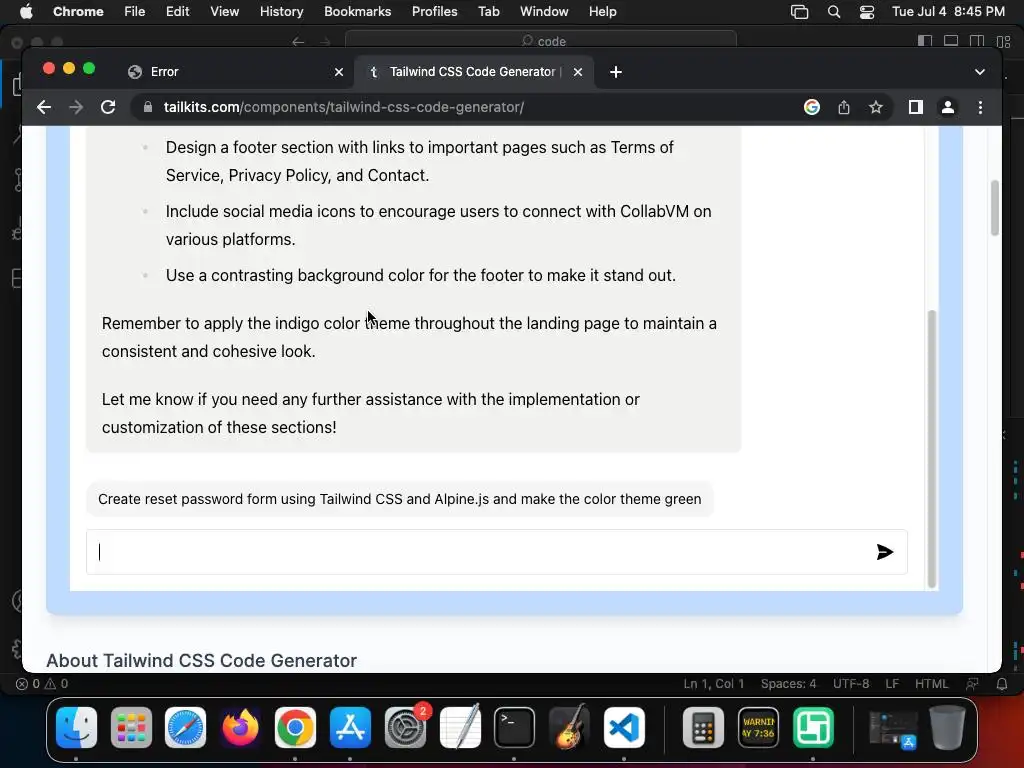Close the Tailwind CSS Code Generator tab
This screenshot has height=768, width=1024.
(578, 72)
